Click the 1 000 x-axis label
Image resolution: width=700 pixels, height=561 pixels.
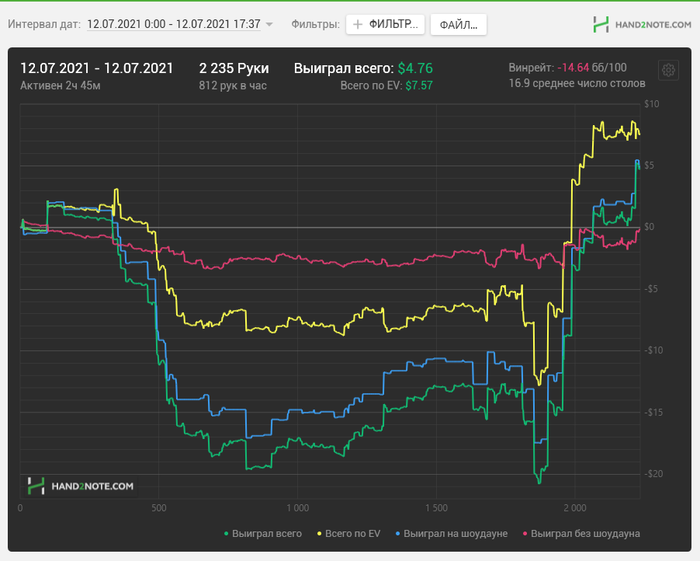tap(298, 508)
